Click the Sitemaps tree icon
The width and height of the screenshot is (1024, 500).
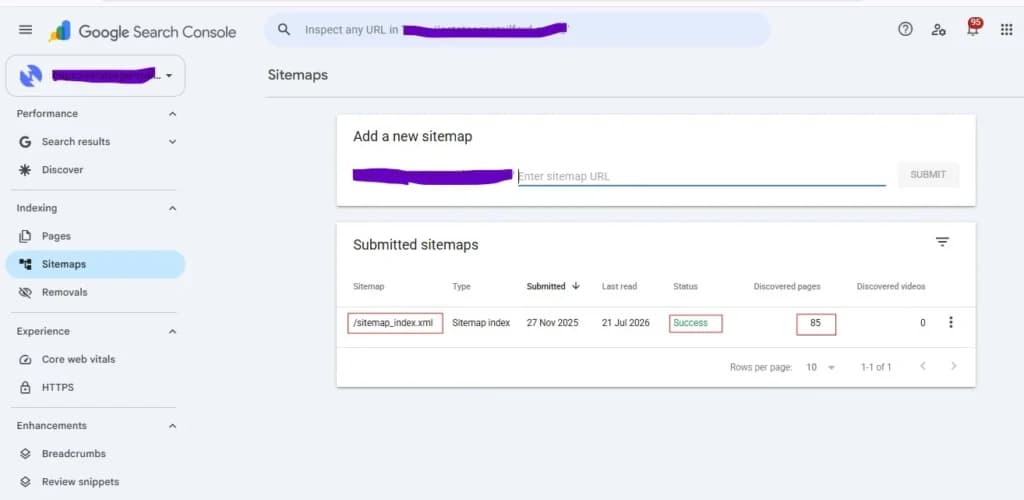25,264
